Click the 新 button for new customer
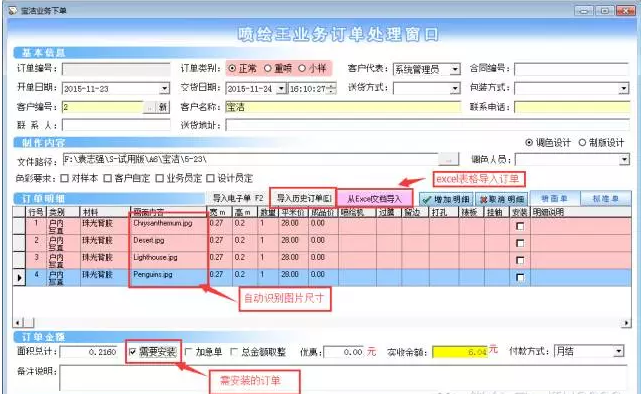Screen dimensions: 641x394 (x=163, y=107)
